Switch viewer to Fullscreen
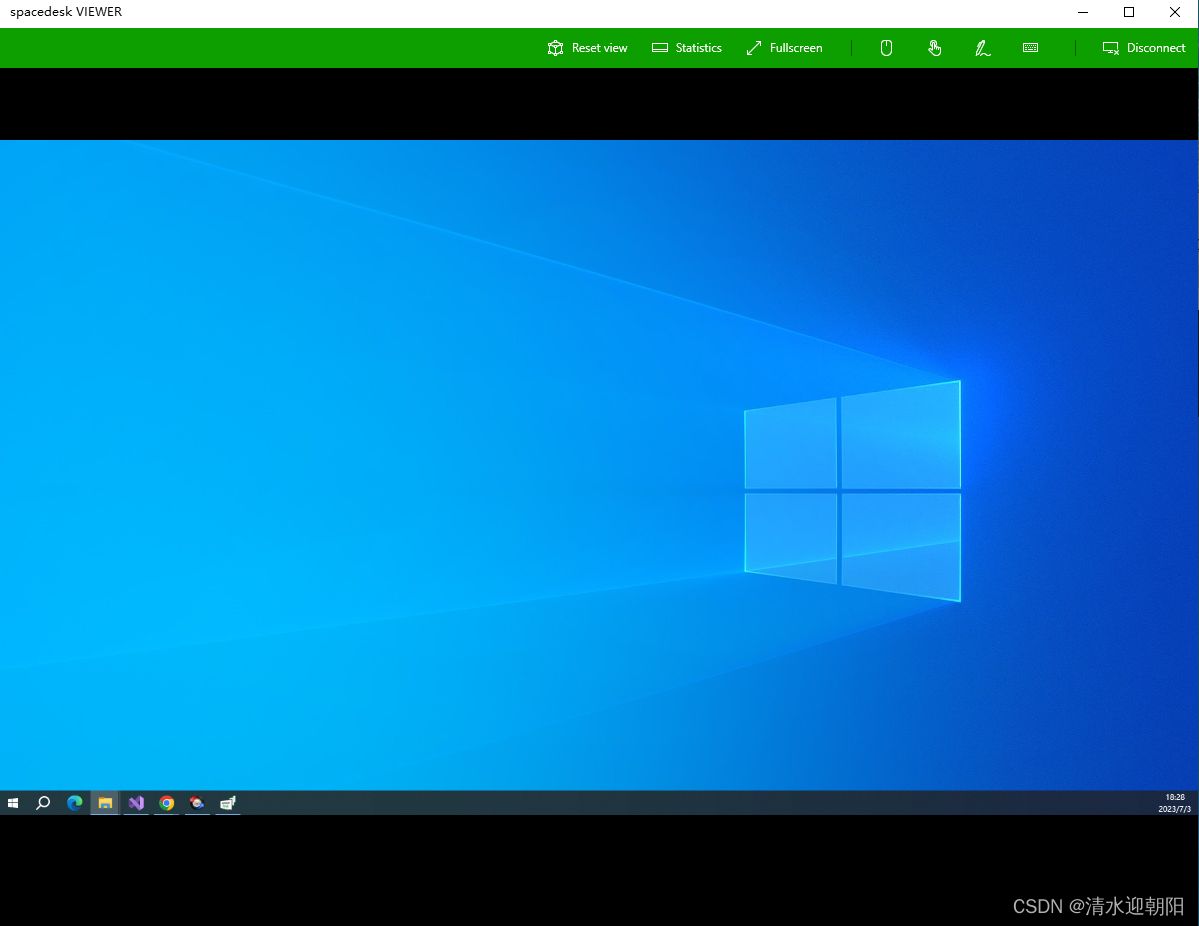The width and height of the screenshot is (1199, 926). click(x=784, y=47)
